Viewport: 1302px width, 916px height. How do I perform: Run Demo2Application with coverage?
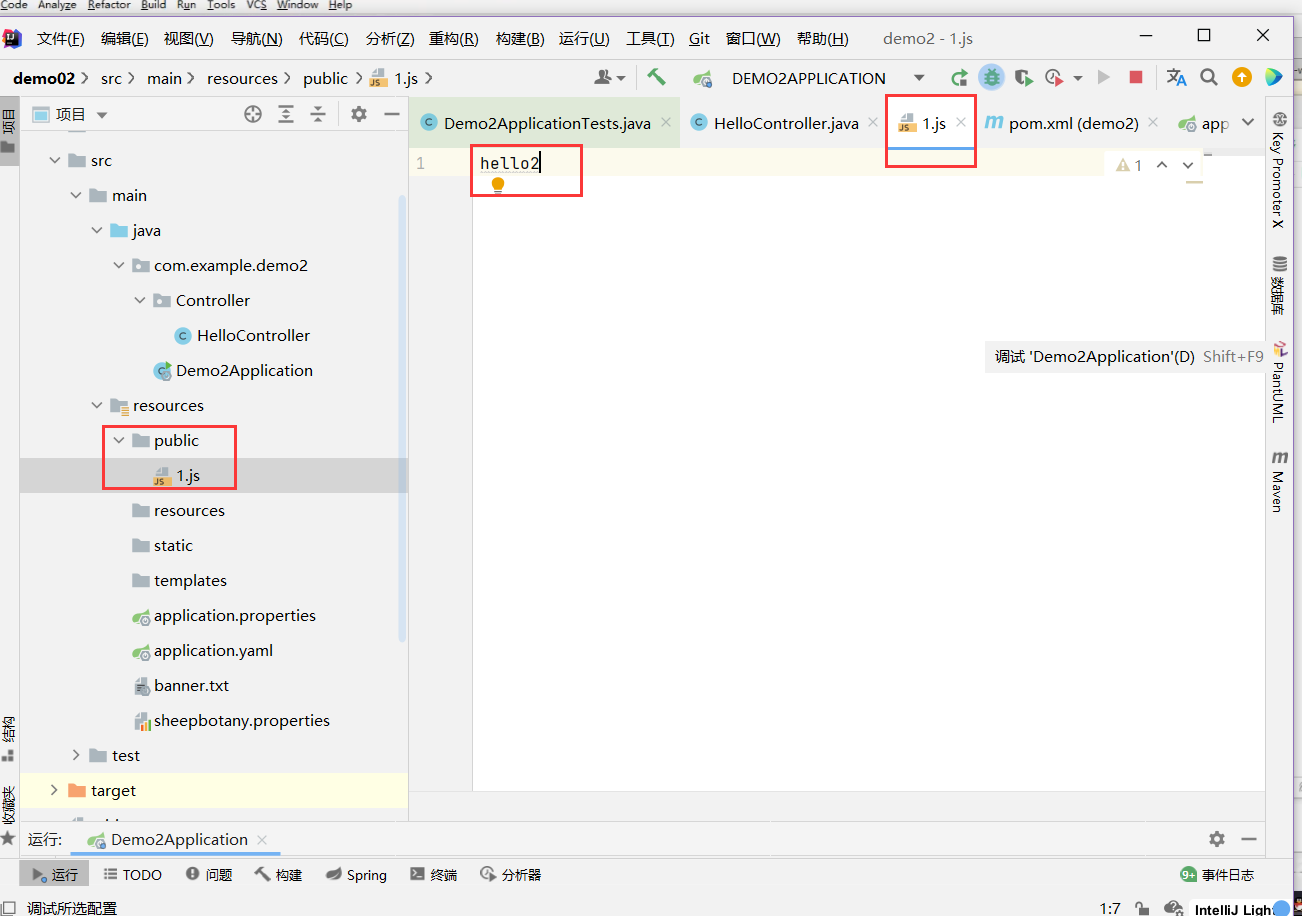pyautogui.click(x=1022, y=77)
